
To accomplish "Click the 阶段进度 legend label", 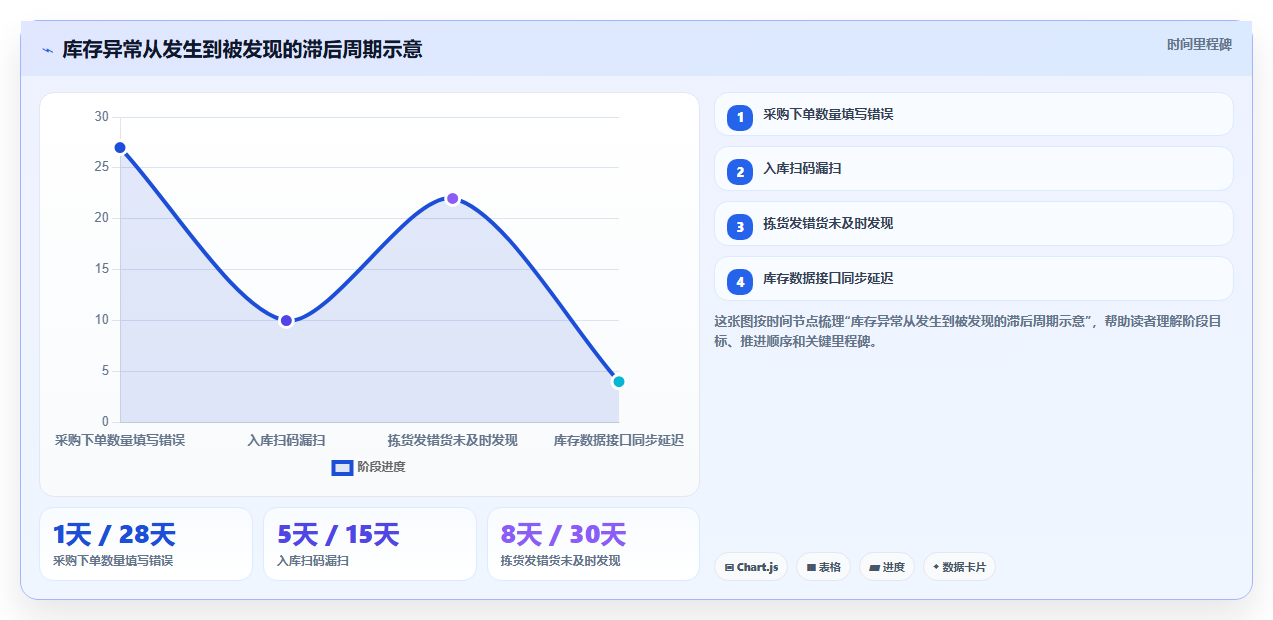I will point(381,467).
